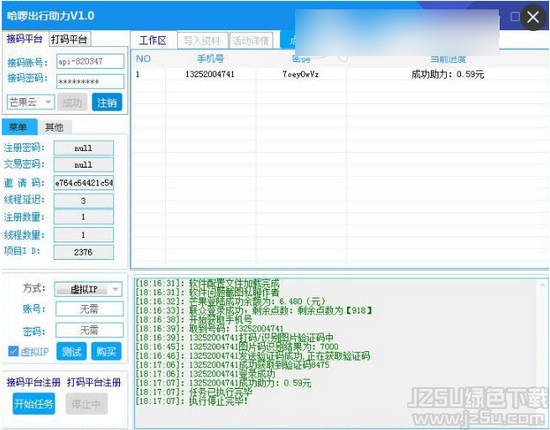Click the 注销 logout button
The height and width of the screenshot is (430, 550).
click(107, 102)
